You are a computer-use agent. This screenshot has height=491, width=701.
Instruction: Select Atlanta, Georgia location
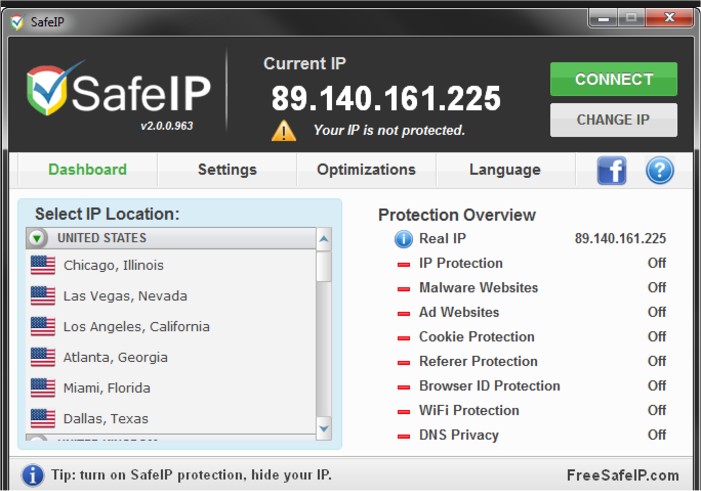171,357
